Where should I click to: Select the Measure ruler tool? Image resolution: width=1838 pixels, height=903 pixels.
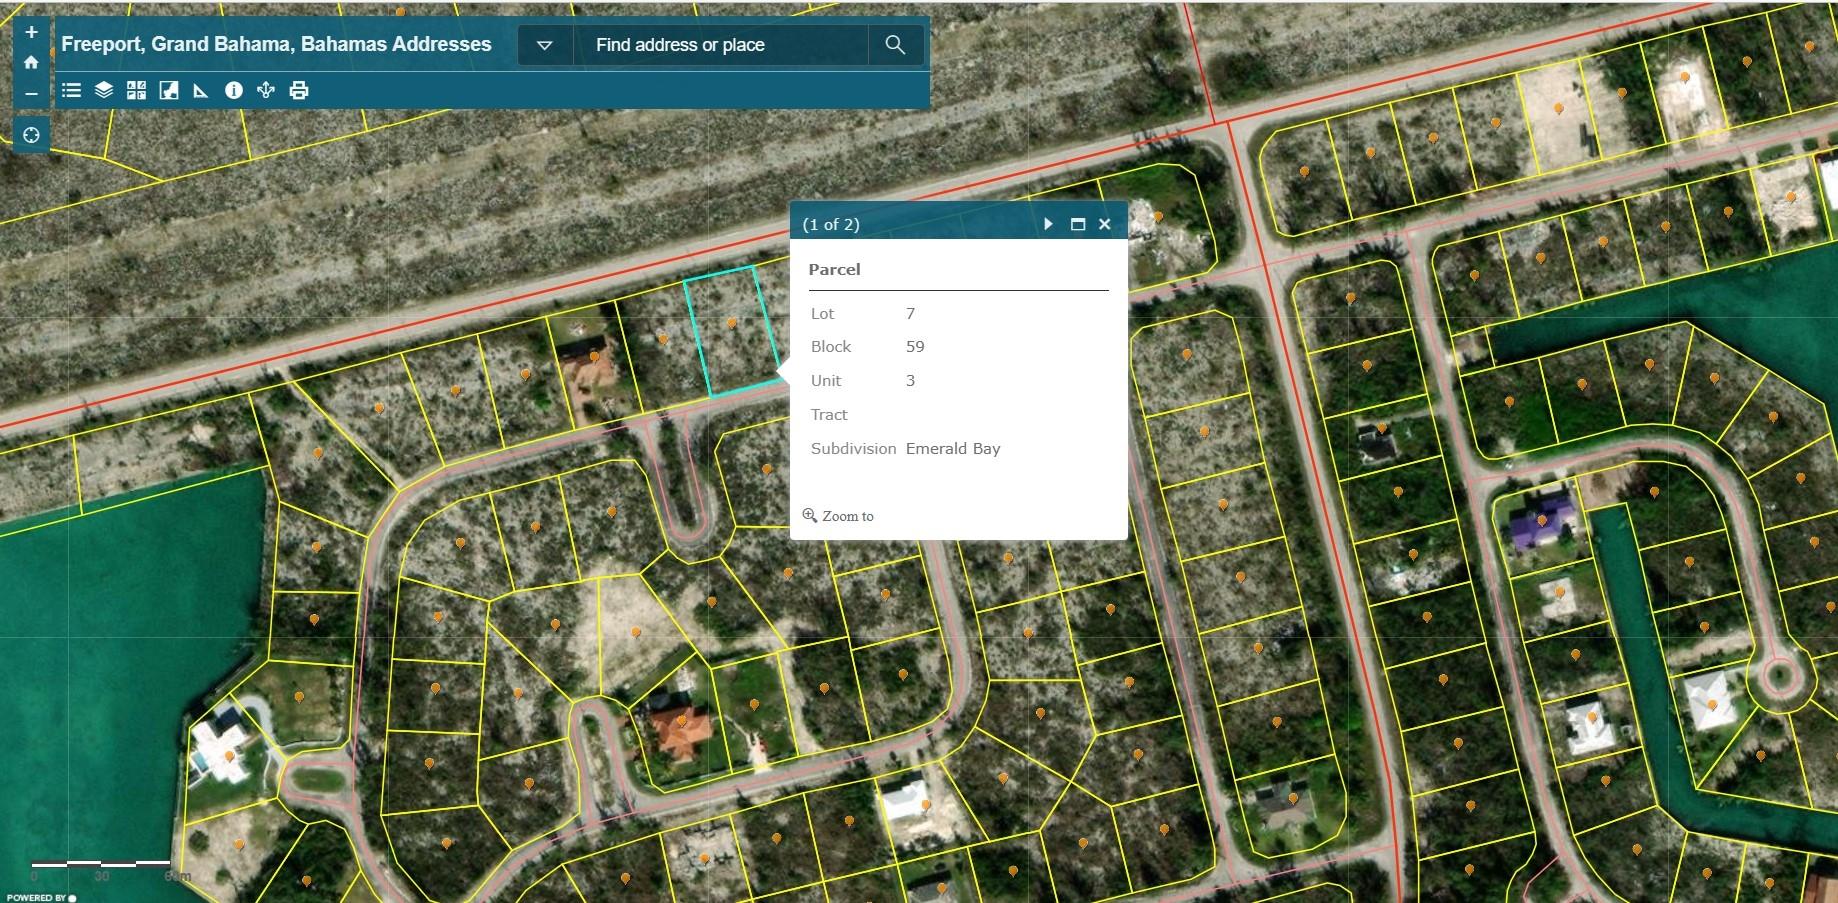201,91
